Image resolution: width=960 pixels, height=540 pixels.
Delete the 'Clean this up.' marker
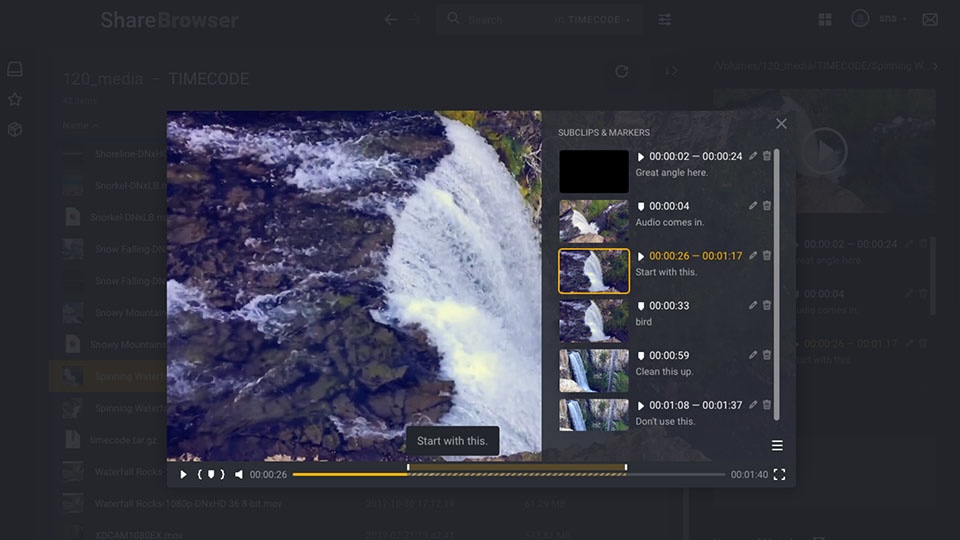[x=767, y=355]
